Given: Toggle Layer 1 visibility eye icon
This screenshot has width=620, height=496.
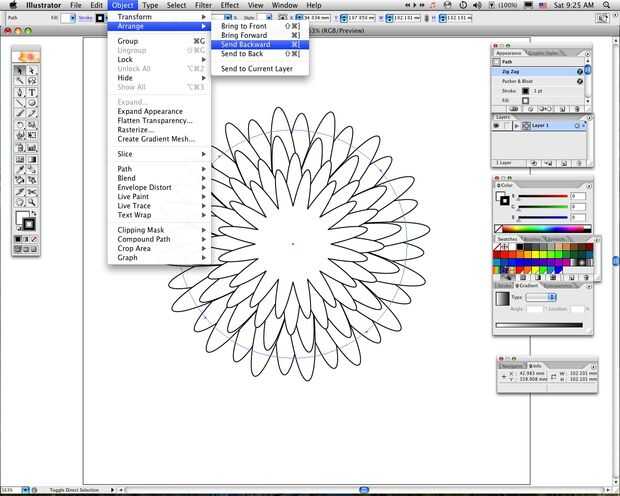Looking at the screenshot, I should point(497,125).
